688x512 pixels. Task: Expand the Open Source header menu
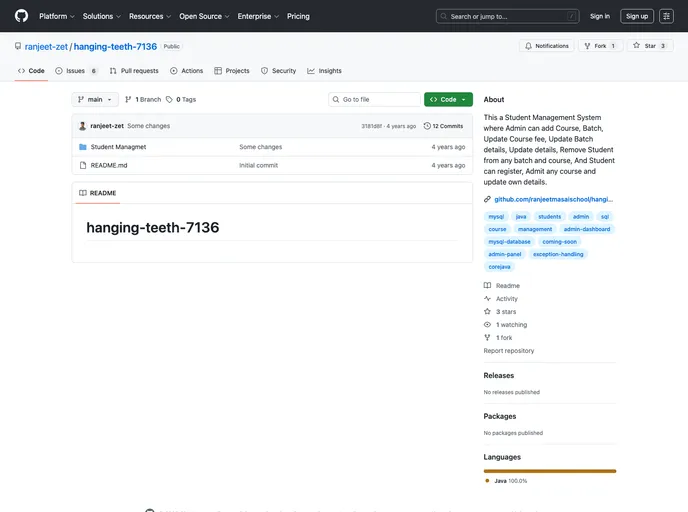[204, 16]
